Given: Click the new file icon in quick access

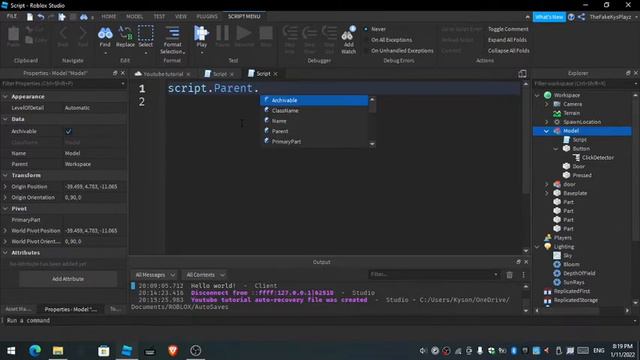Looking at the screenshot, I should [x=30, y=17].
